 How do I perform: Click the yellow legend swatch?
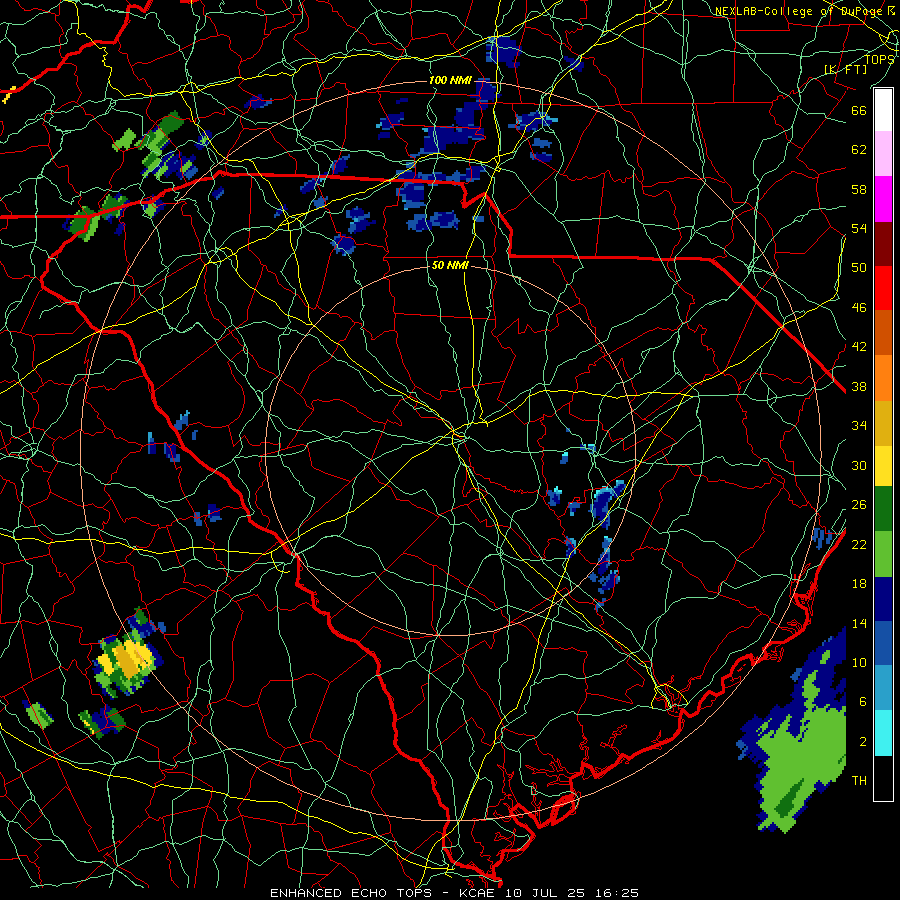tap(883, 466)
